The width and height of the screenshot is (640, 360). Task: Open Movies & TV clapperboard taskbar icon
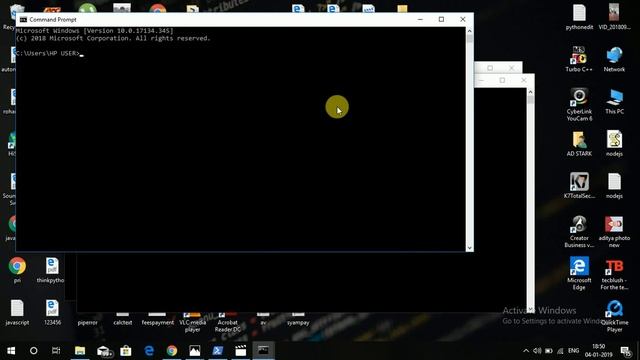(241, 351)
